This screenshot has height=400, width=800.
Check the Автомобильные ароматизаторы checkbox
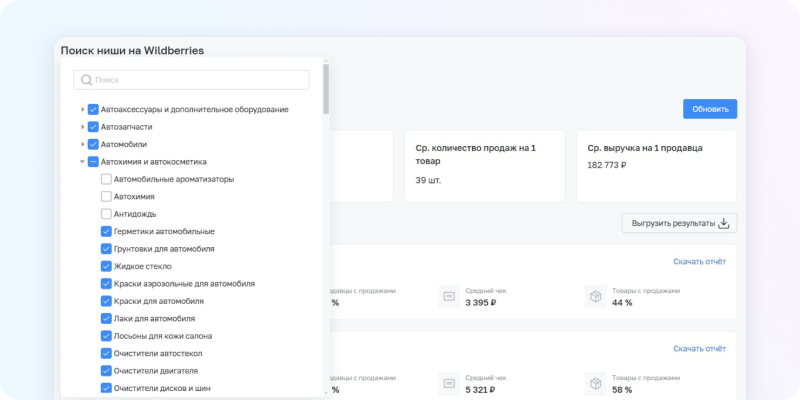click(x=106, y=179)
